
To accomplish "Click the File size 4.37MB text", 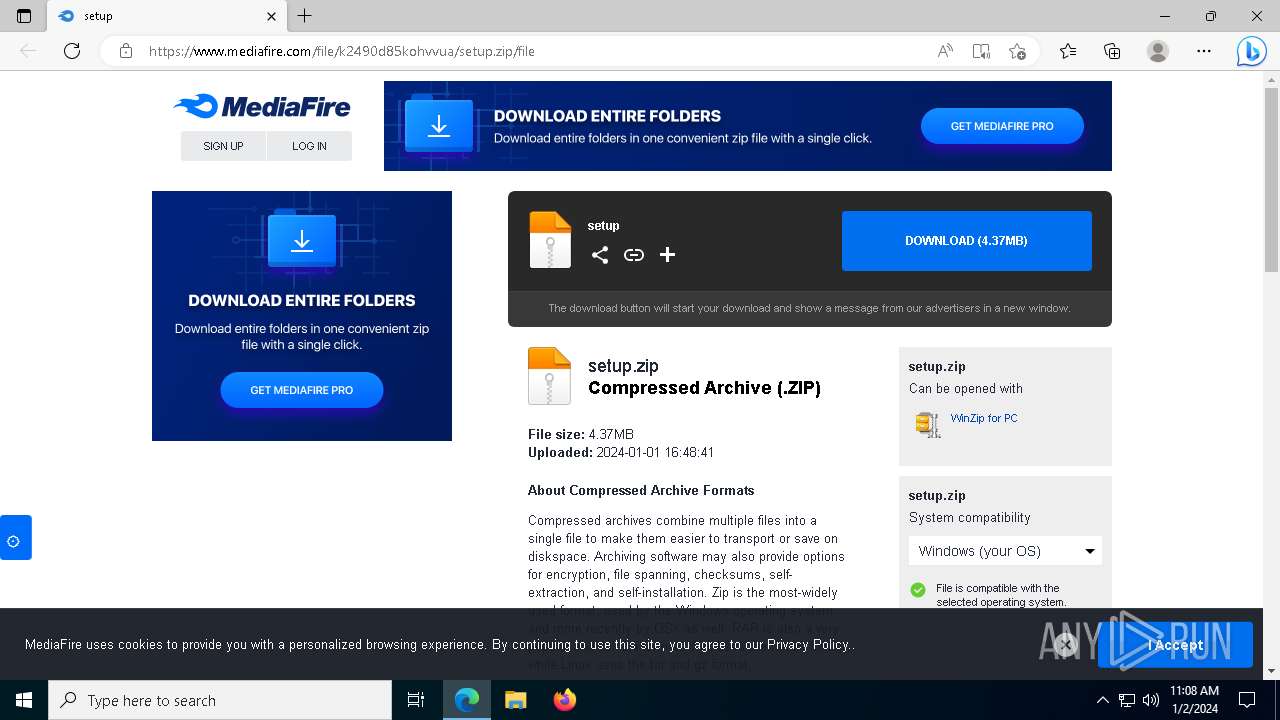I will point(581,434).
